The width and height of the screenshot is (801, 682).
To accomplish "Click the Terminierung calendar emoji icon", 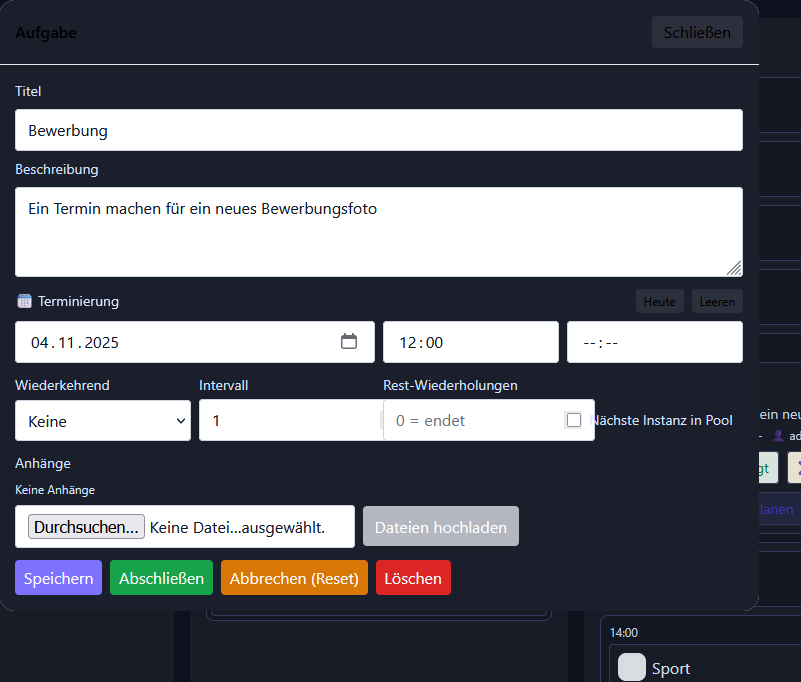I will point(25,301).
